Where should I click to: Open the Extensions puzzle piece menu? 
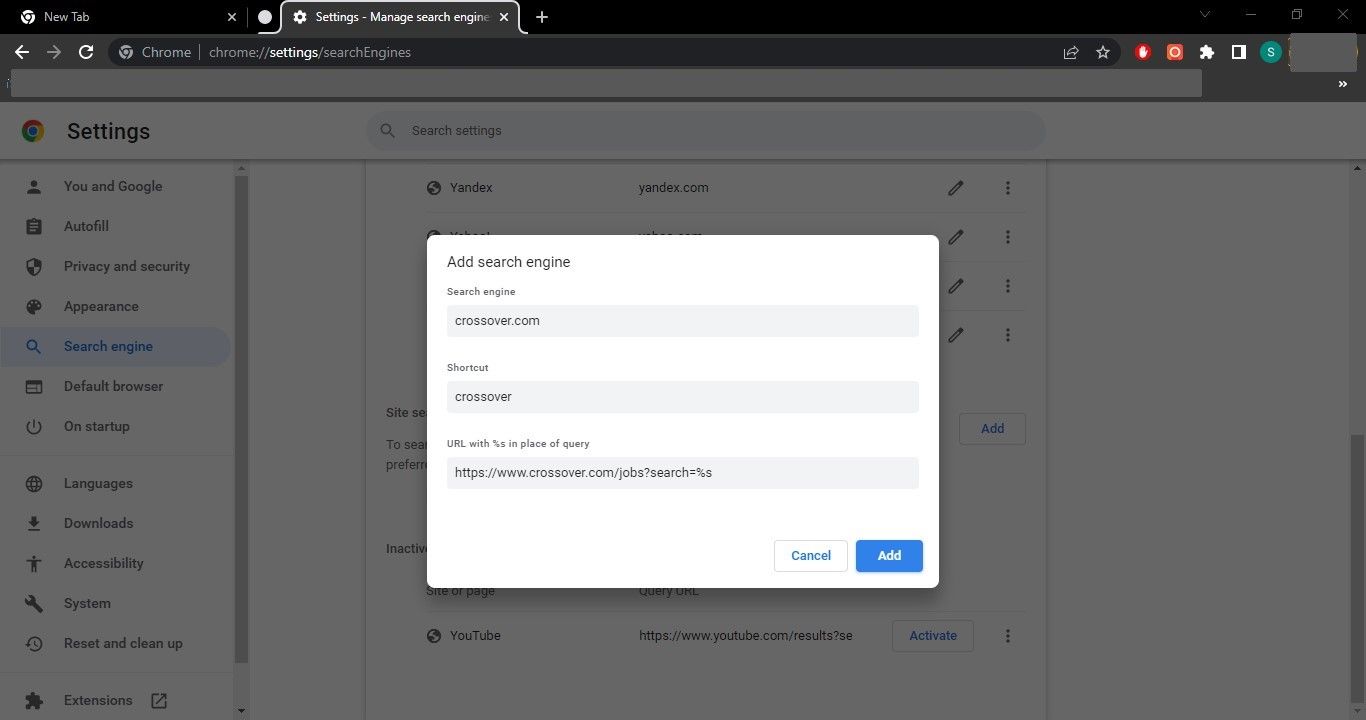tap(1207, 52)
